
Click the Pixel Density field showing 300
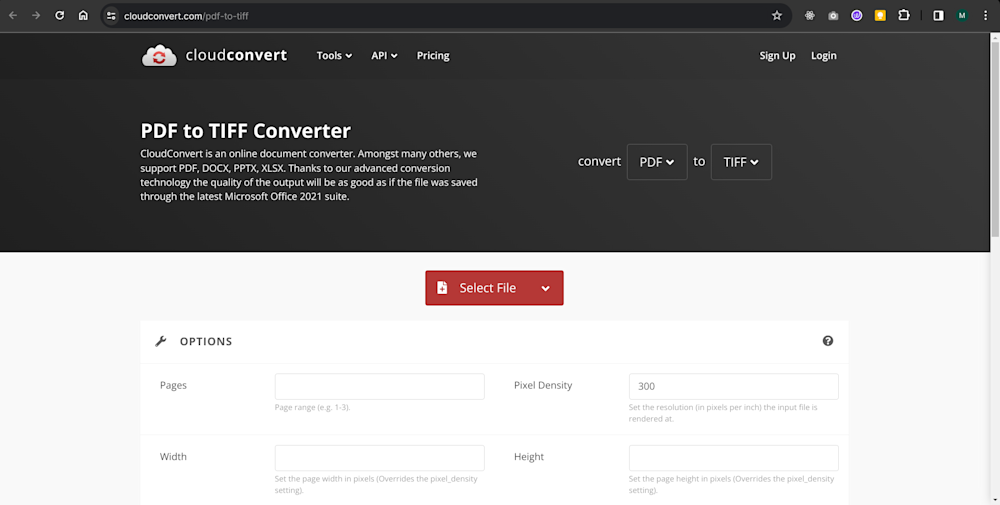tap(733, 386)
